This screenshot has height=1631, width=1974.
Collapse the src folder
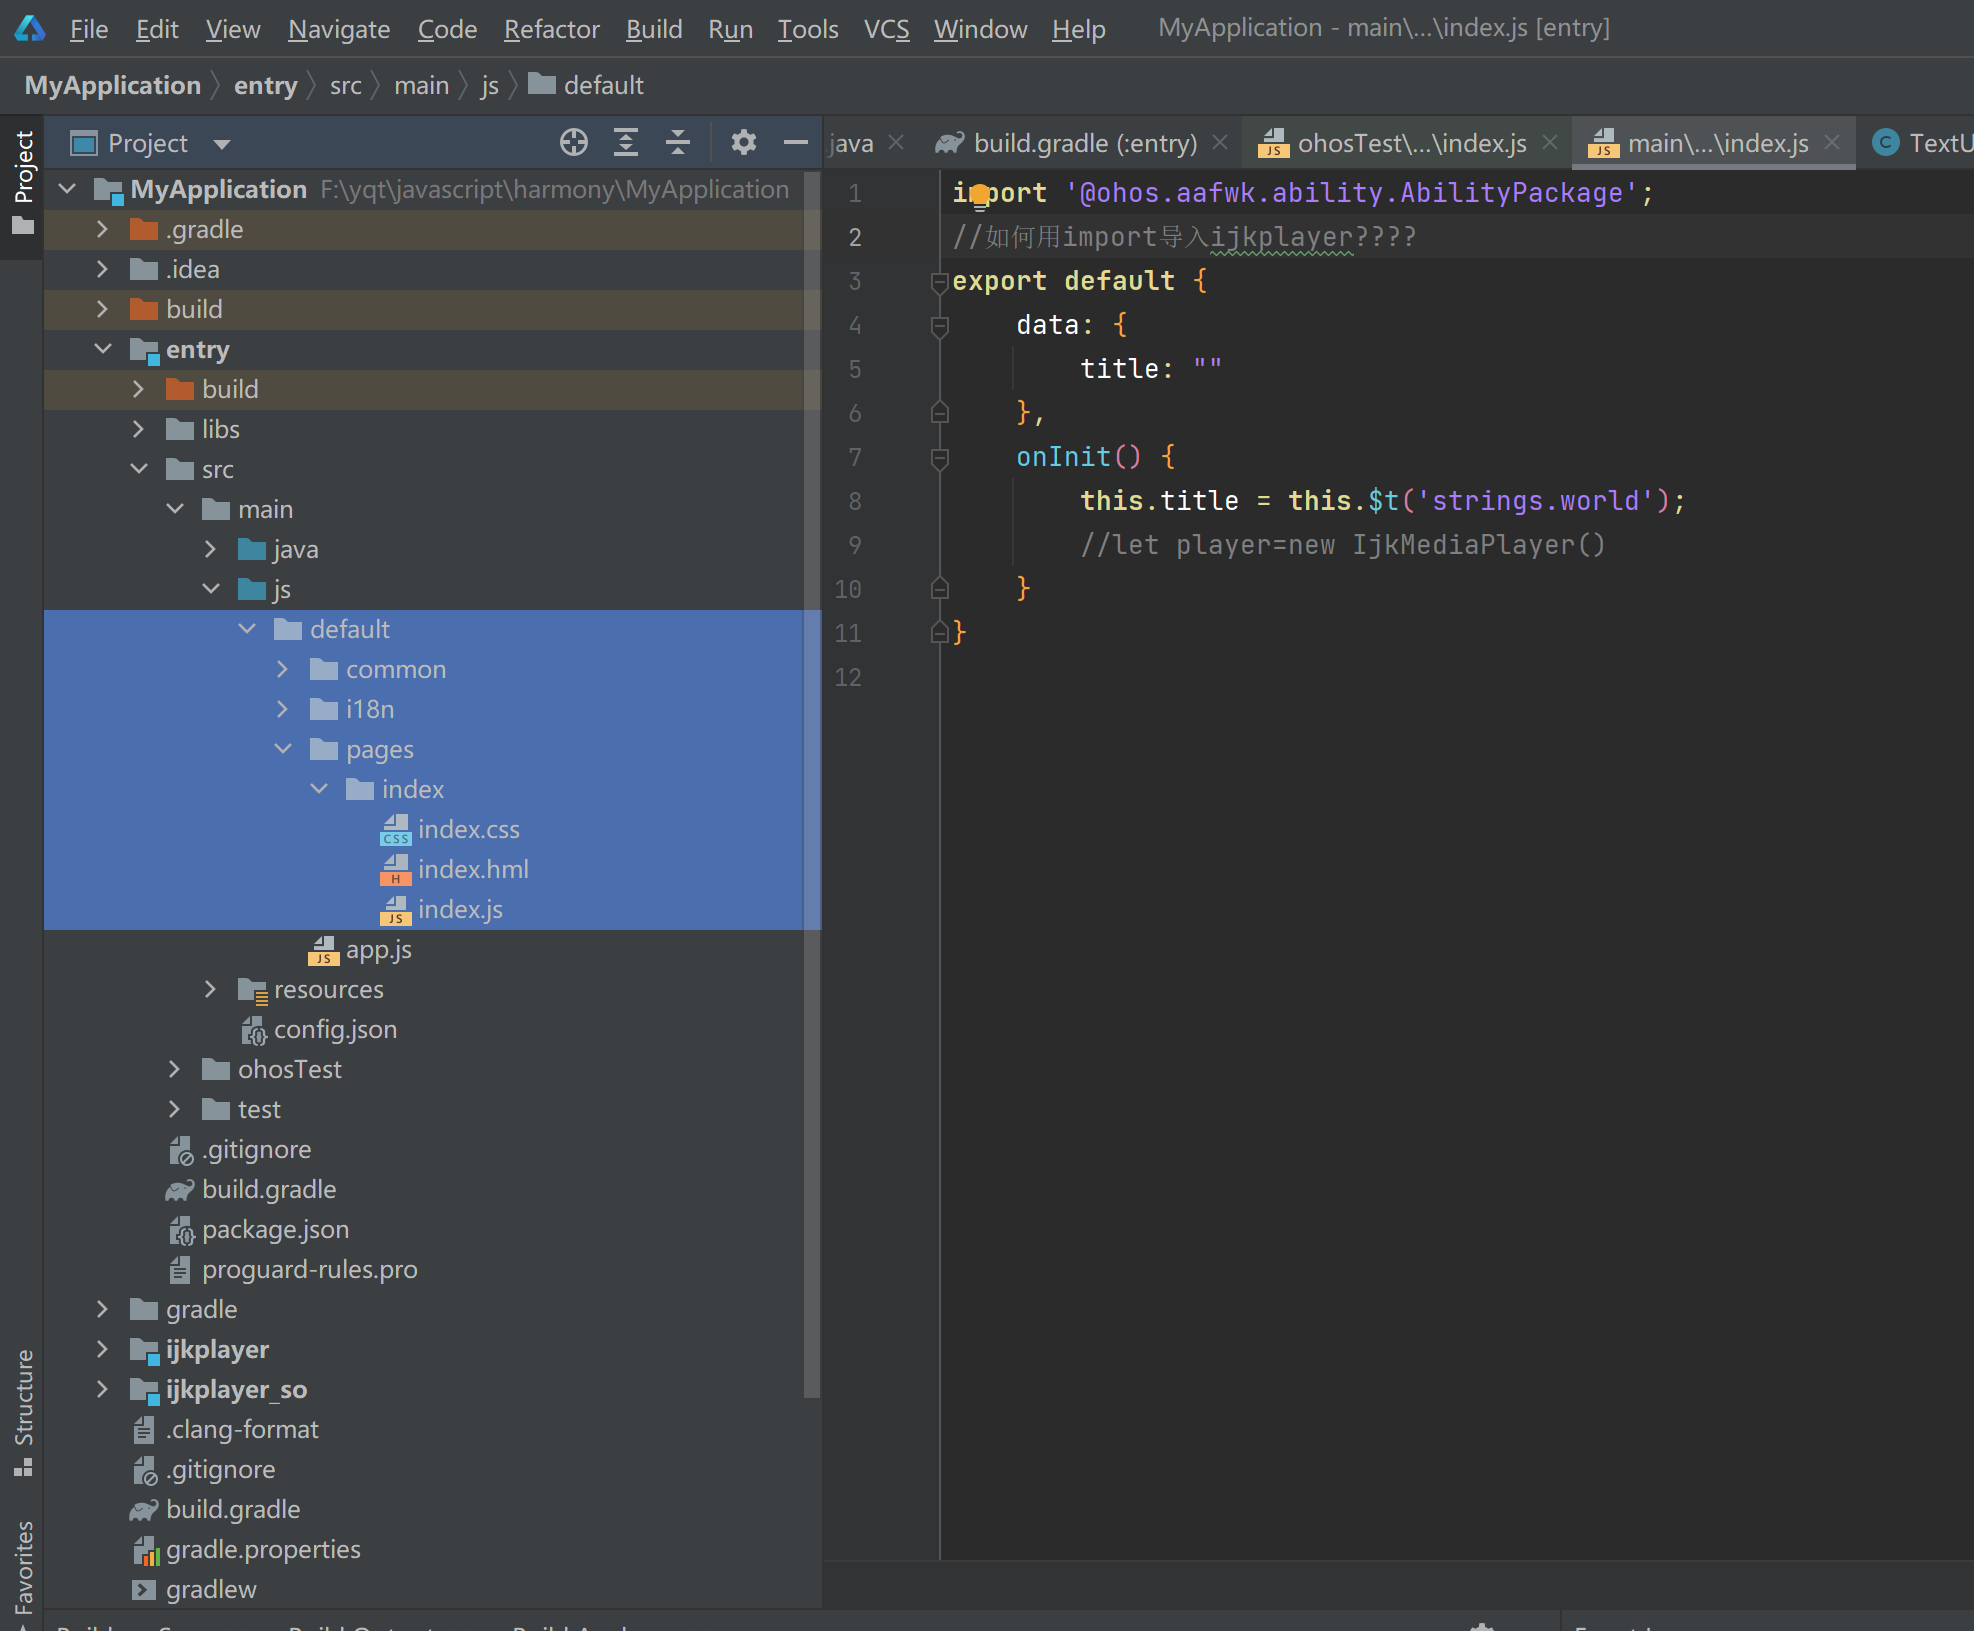coord(138,469)
